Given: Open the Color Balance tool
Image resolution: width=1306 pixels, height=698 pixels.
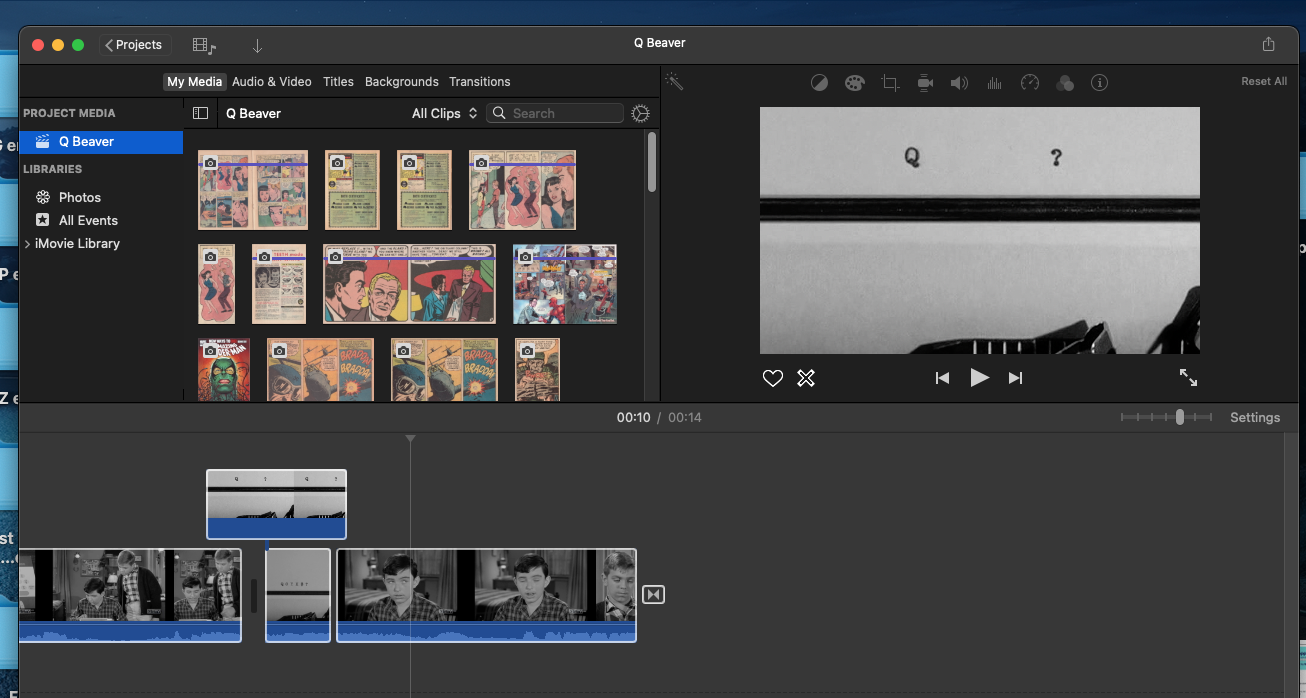Looking at the screenshot, I should tap(819, 83).
